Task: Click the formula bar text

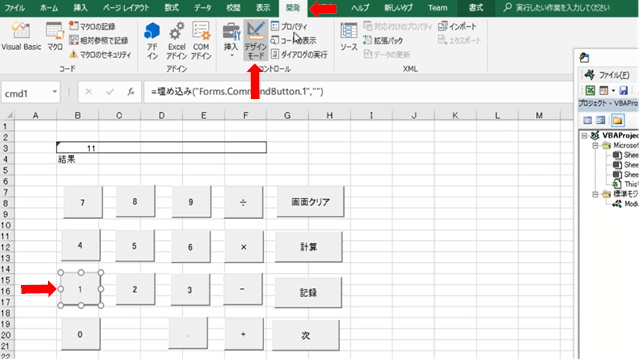Action: point(237,92)
